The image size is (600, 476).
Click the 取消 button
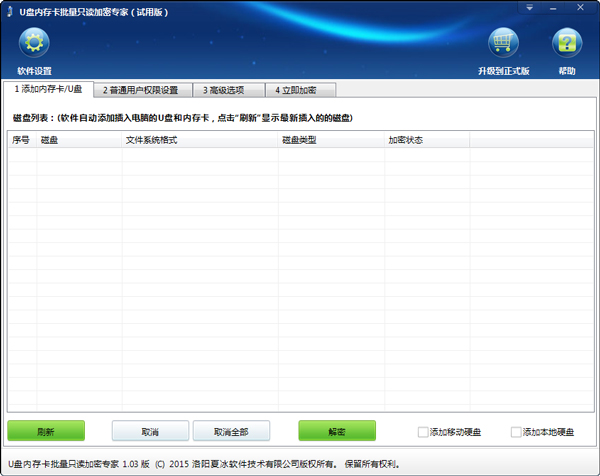click(150, 431)
